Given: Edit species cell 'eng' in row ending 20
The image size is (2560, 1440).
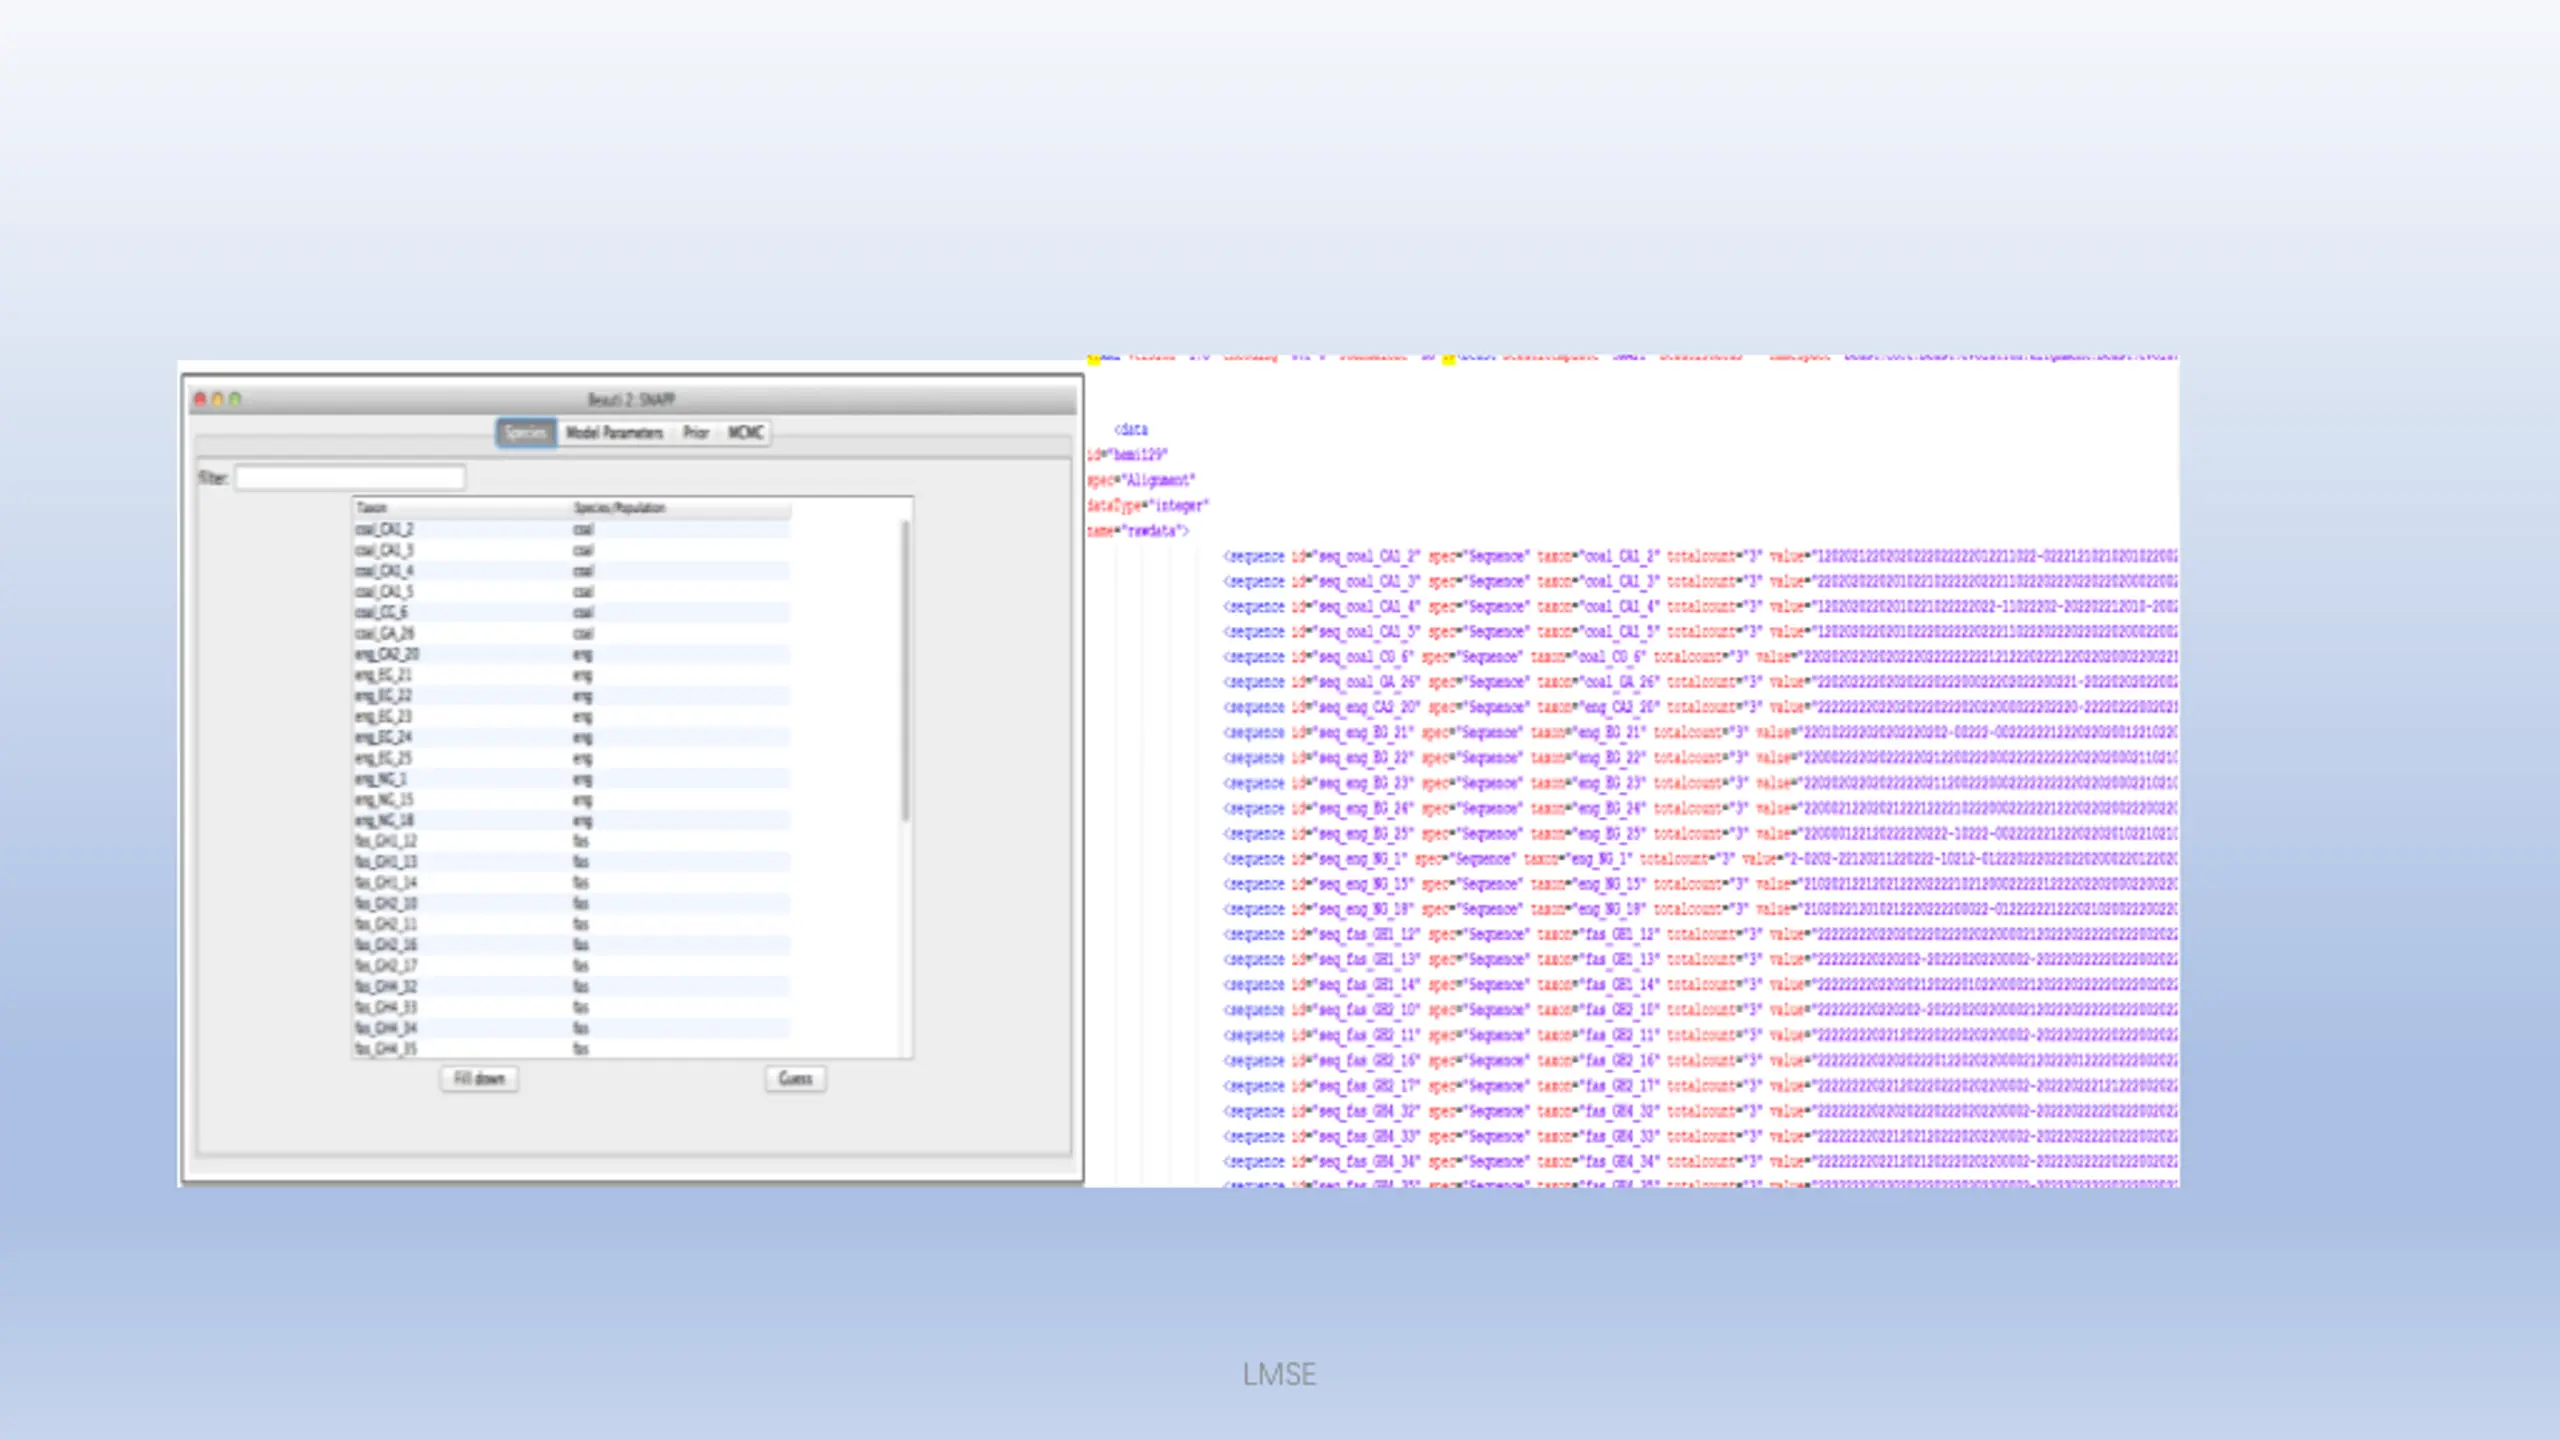Looking at the screenshot, I should click(x=681, y=654).
